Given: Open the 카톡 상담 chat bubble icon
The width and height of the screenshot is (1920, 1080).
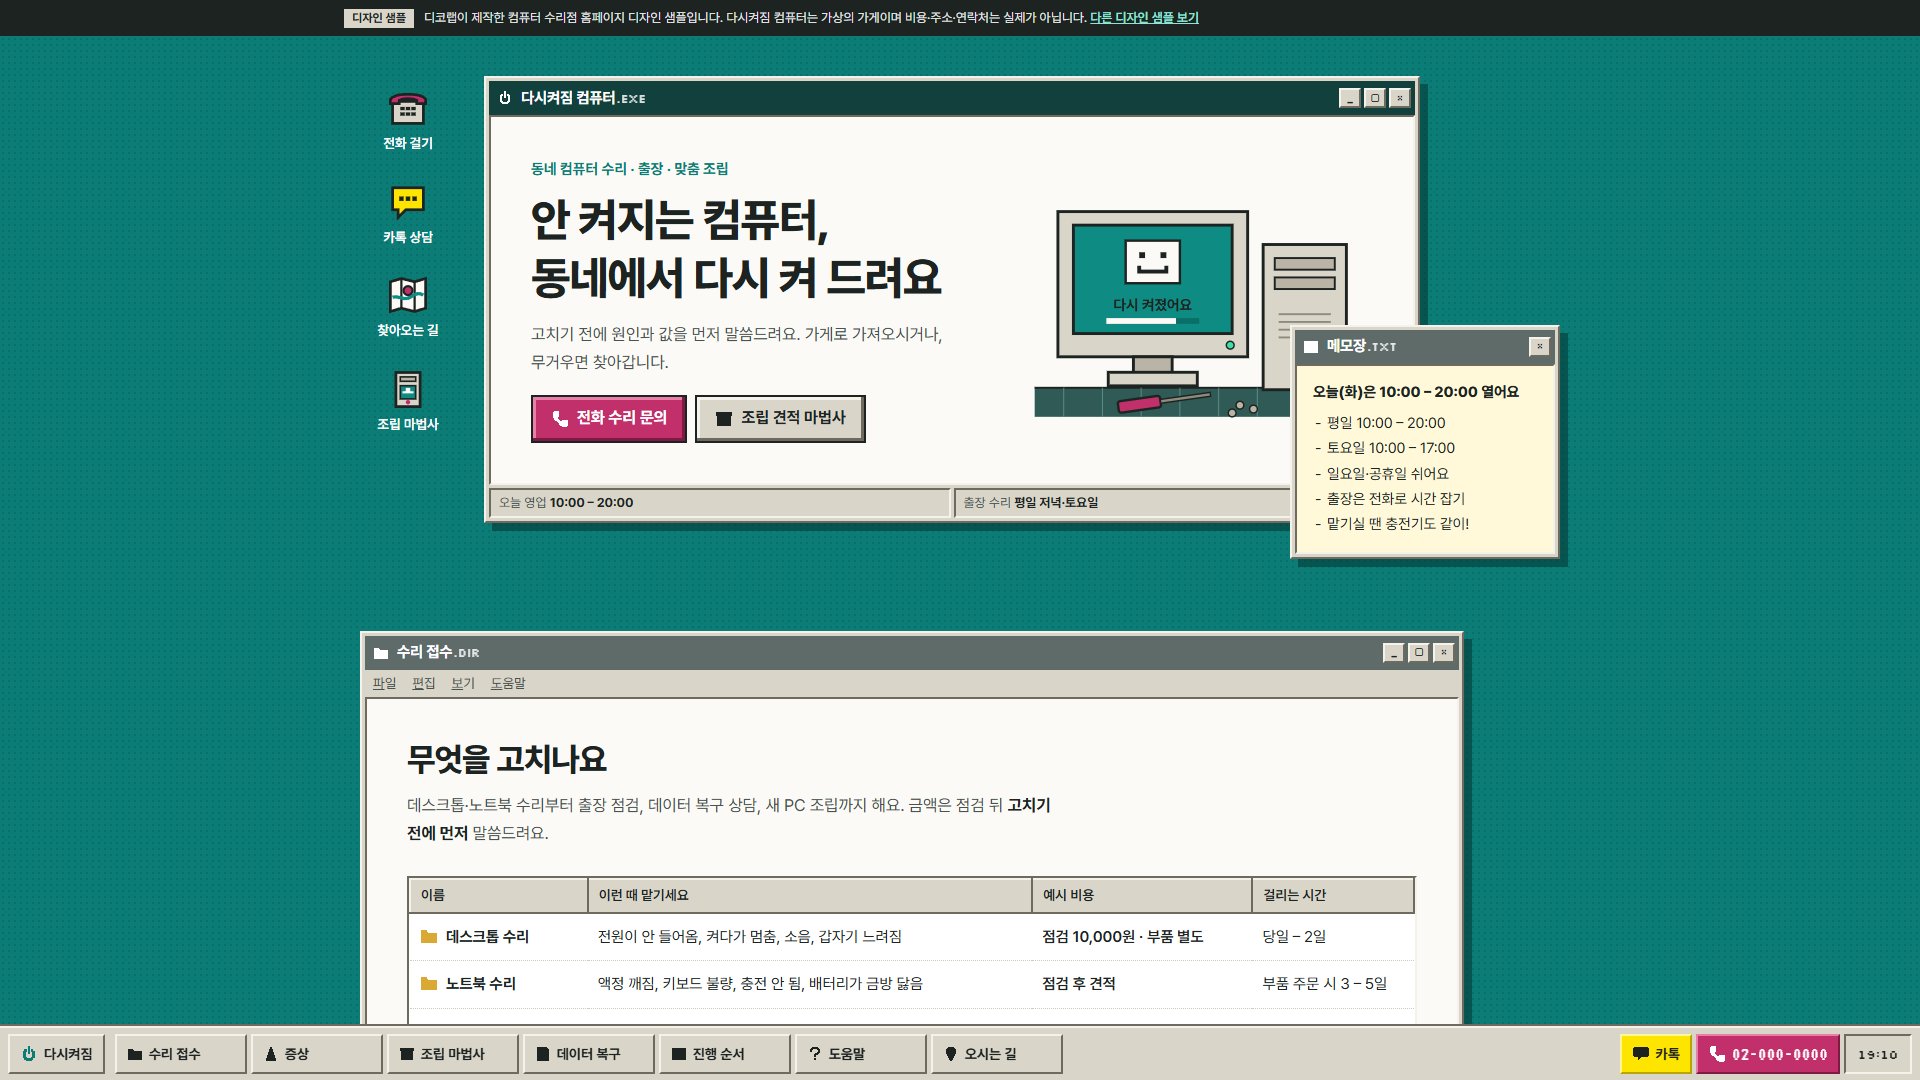Looking at the screenshot, I should point(408,216).
